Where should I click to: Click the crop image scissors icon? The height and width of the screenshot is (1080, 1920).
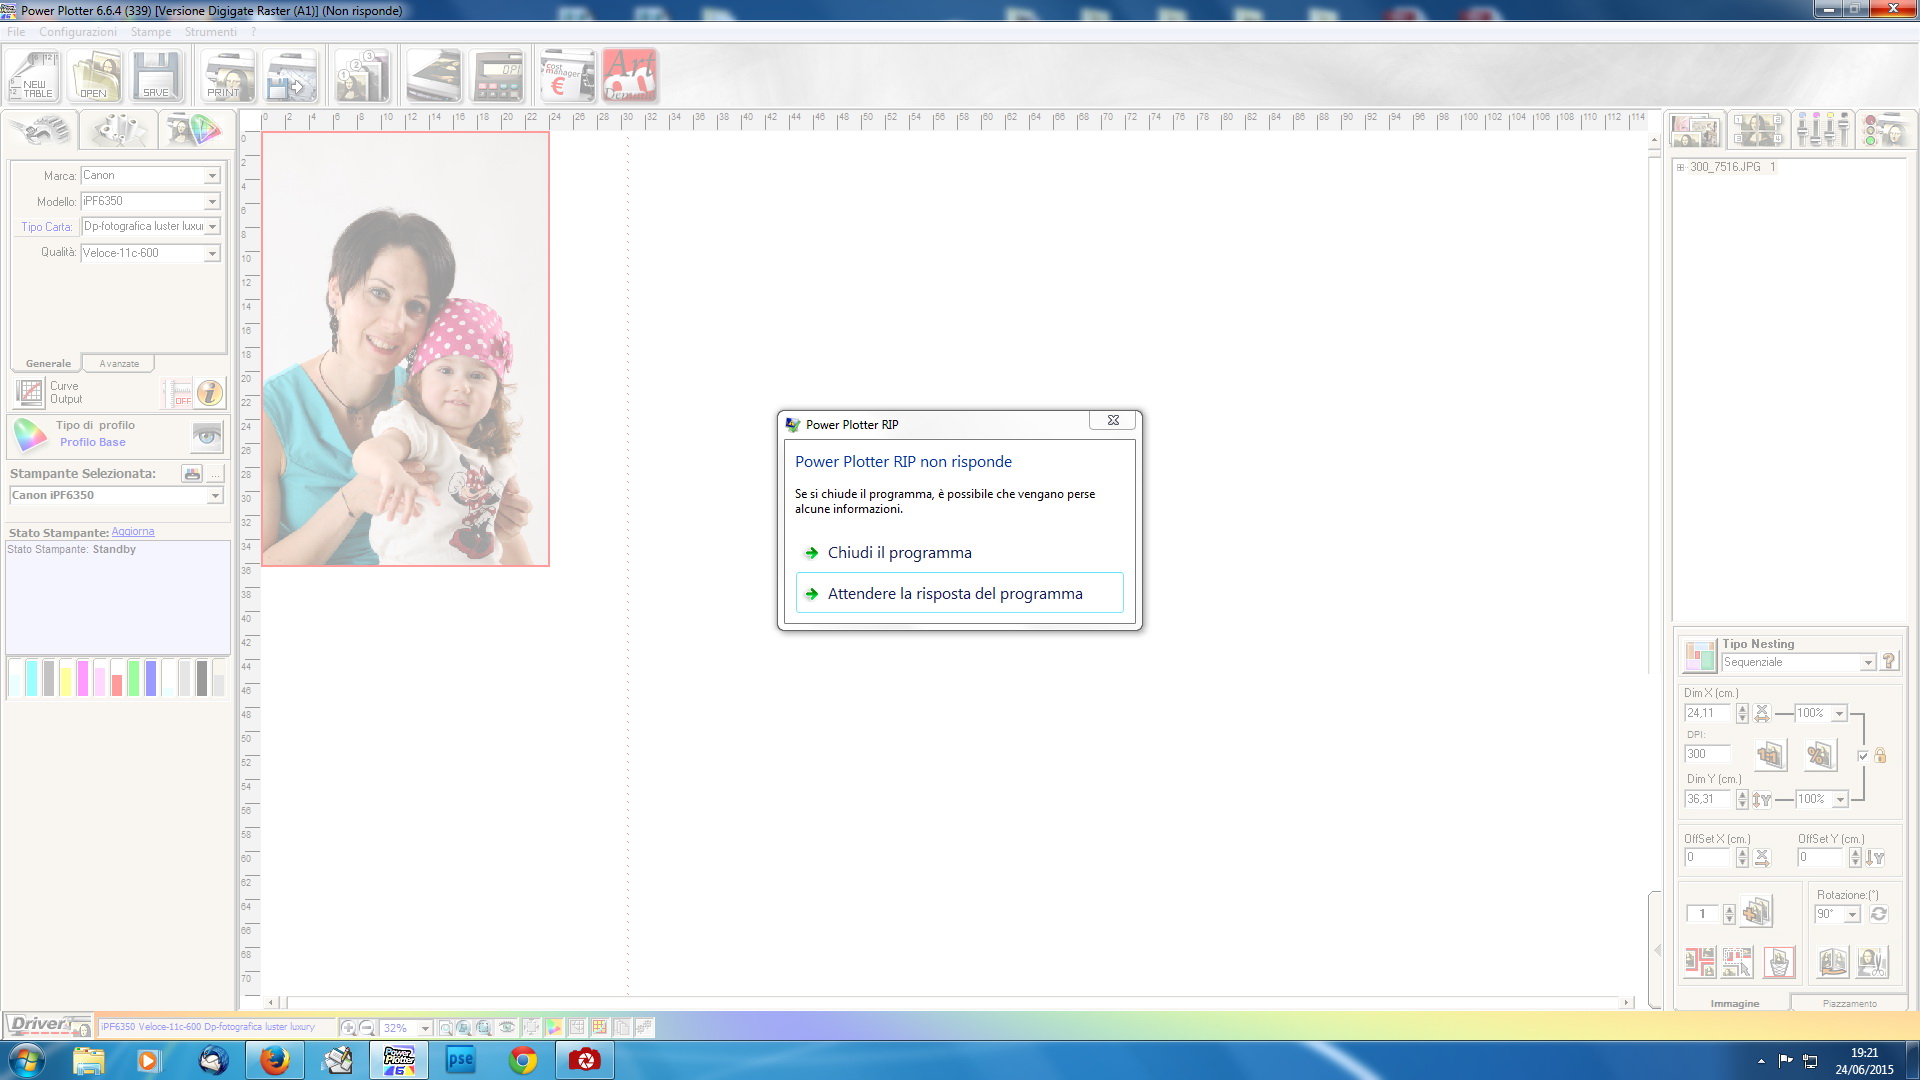(x=1872, y=962)
